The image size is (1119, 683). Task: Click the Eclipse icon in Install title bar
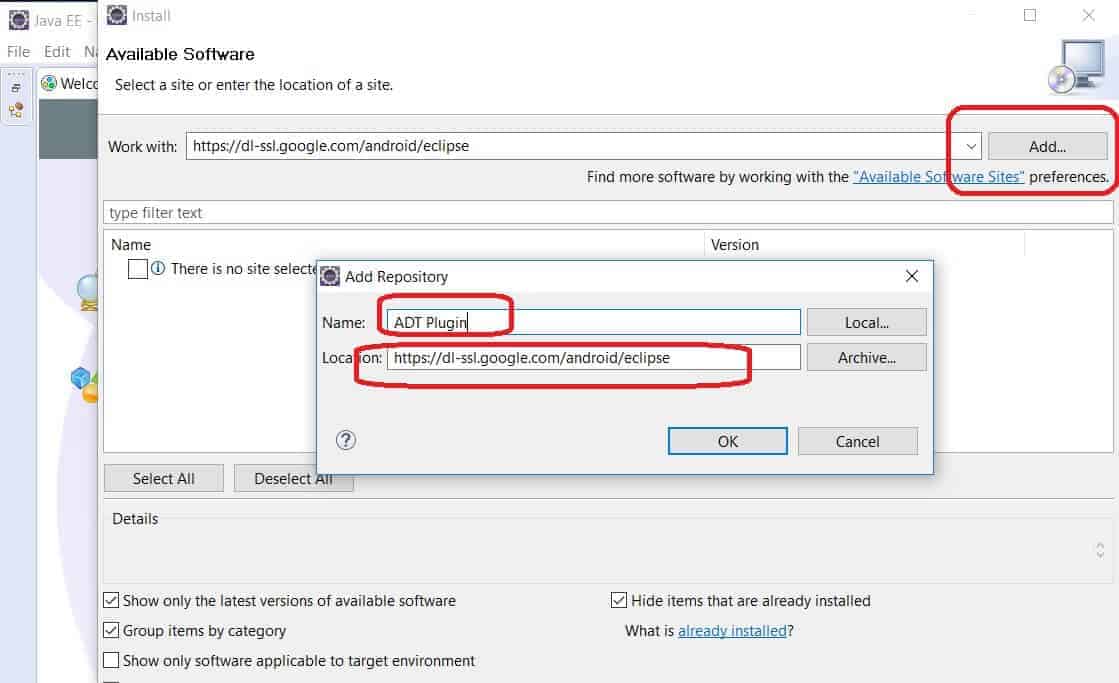coord(116,15)
